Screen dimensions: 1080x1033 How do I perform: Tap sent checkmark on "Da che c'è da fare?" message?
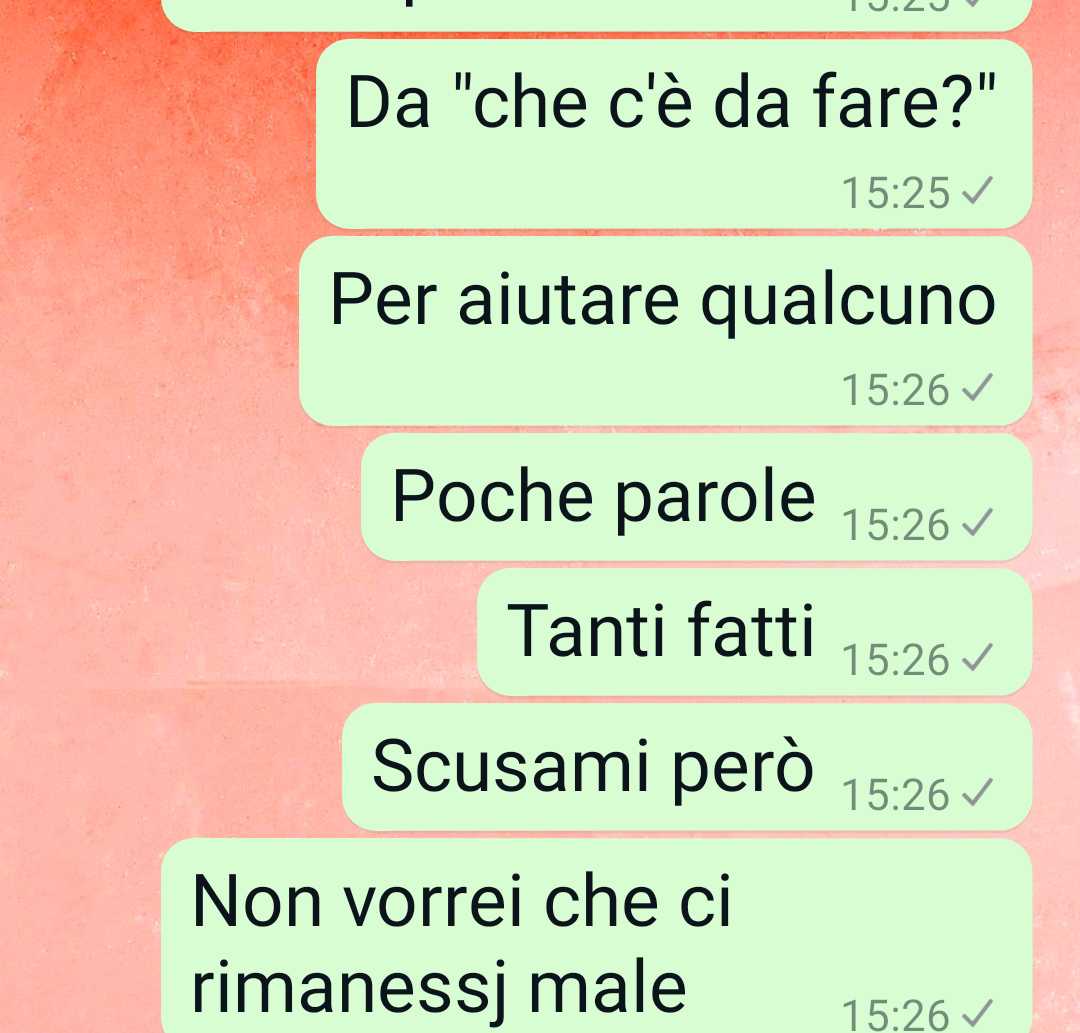point(977,191)
